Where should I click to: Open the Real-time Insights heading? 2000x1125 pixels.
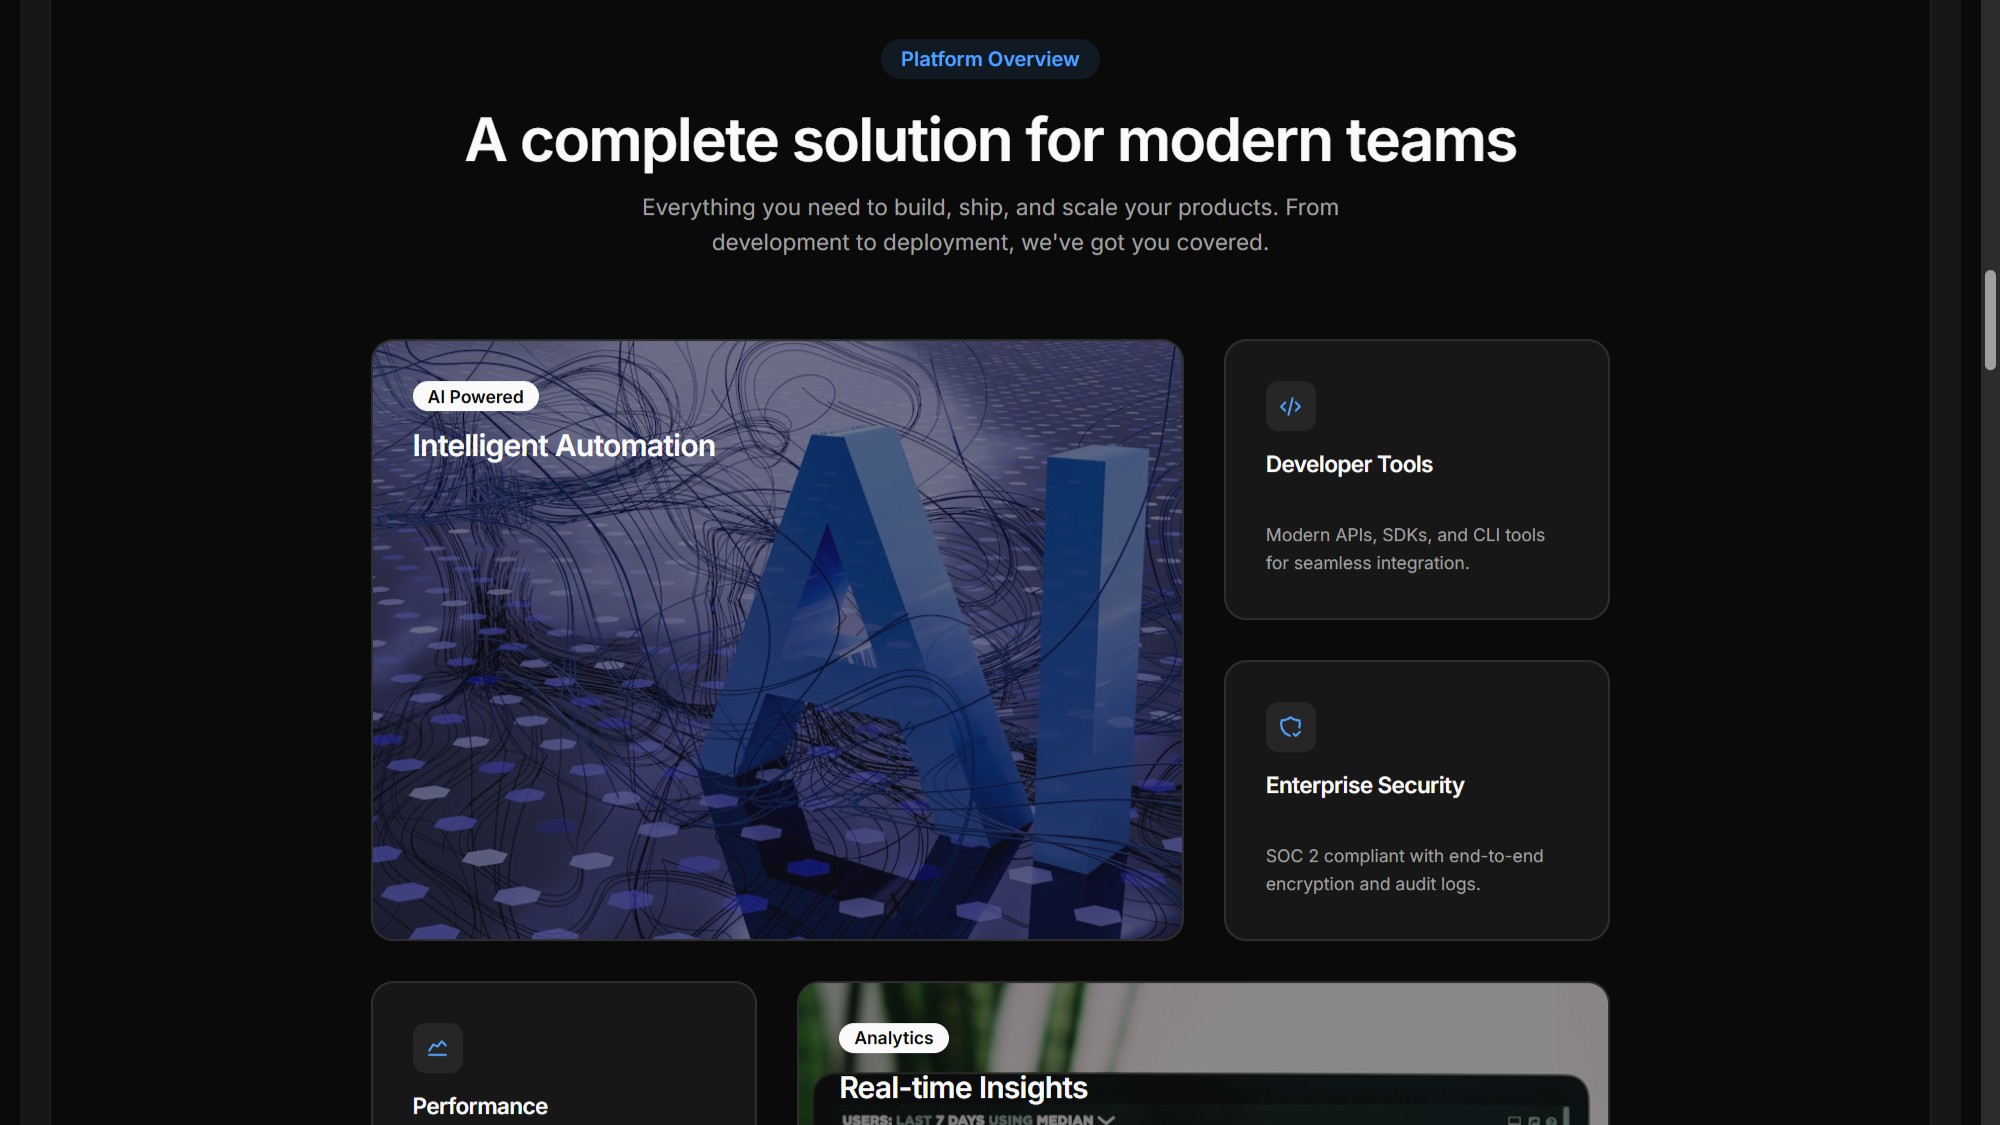pyautogui.click(x=962, y=1088)
